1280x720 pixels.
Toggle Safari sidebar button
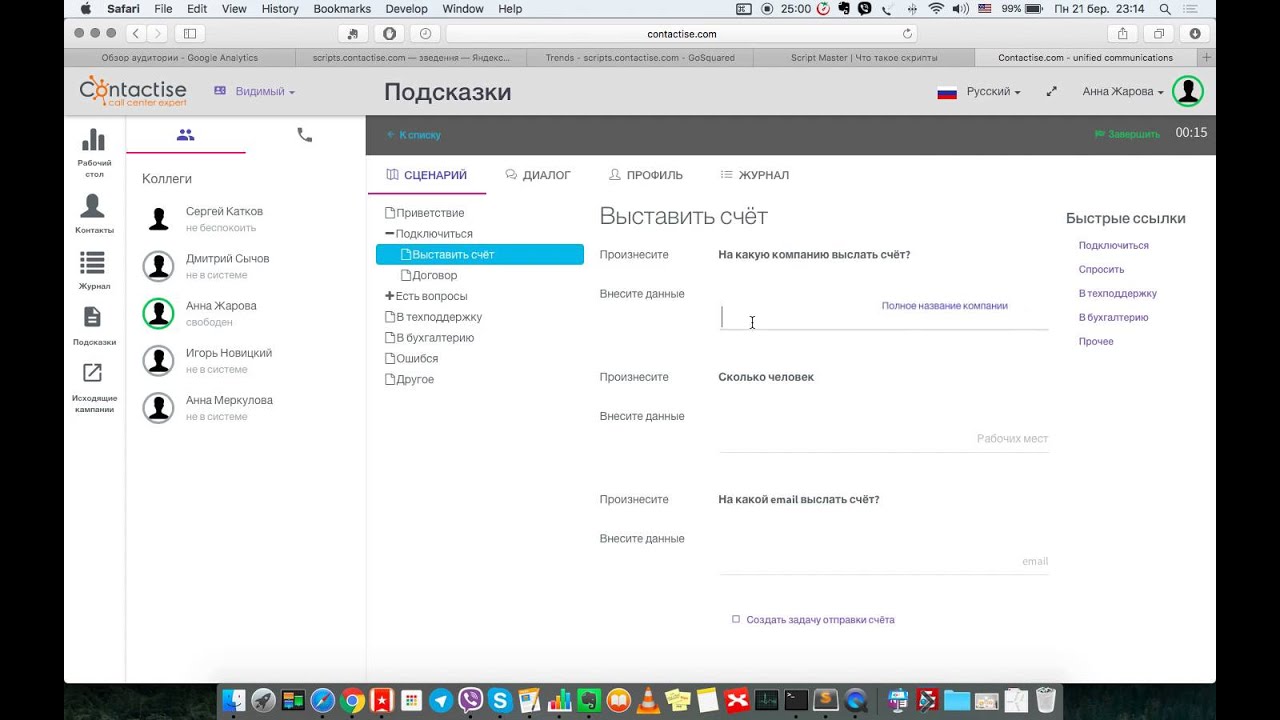point(190,33)
